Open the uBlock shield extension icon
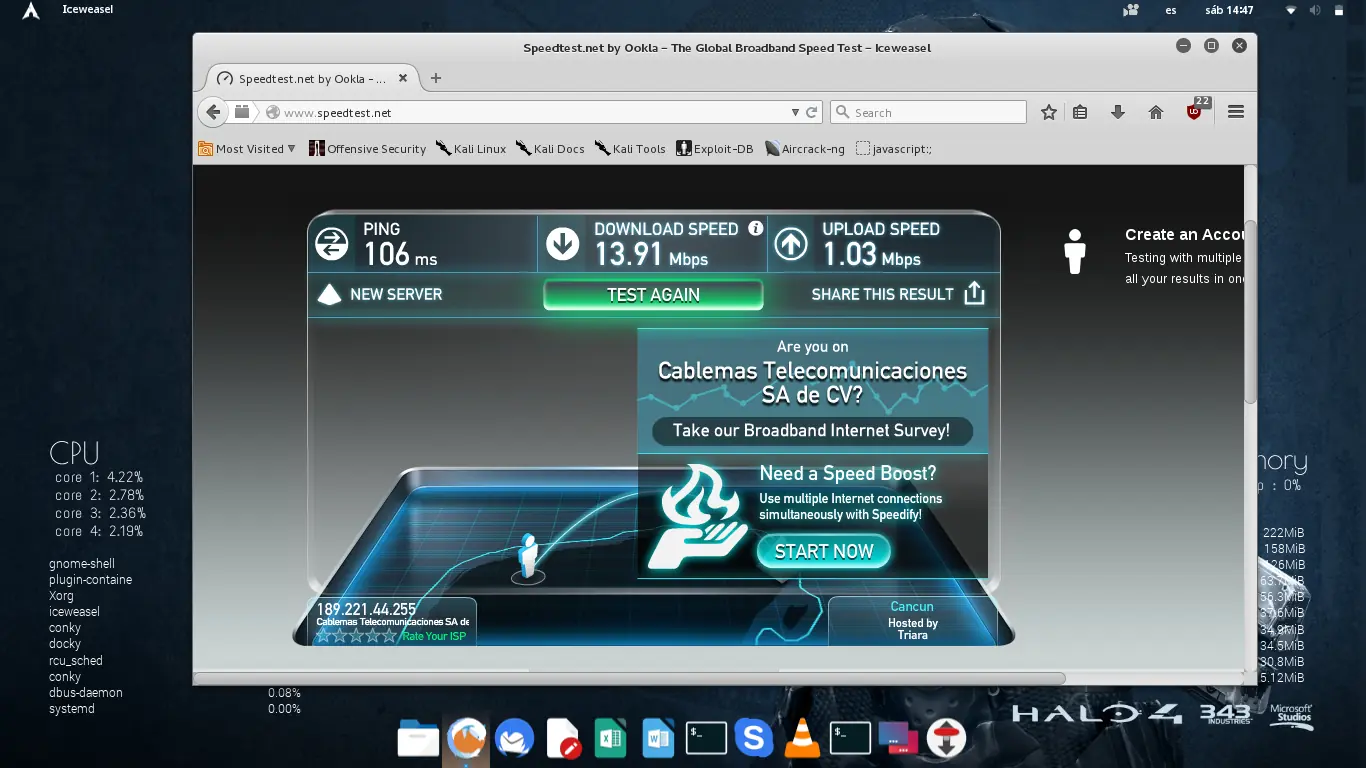 pos(1195,110)
